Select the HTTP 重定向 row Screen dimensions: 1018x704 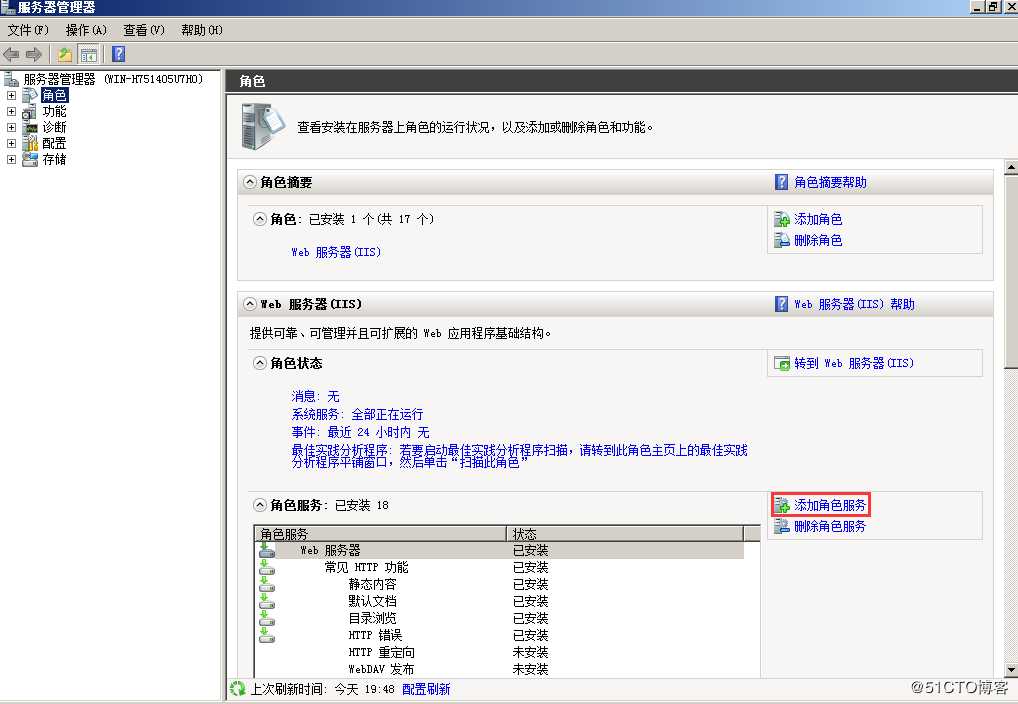tap(500, 652)
